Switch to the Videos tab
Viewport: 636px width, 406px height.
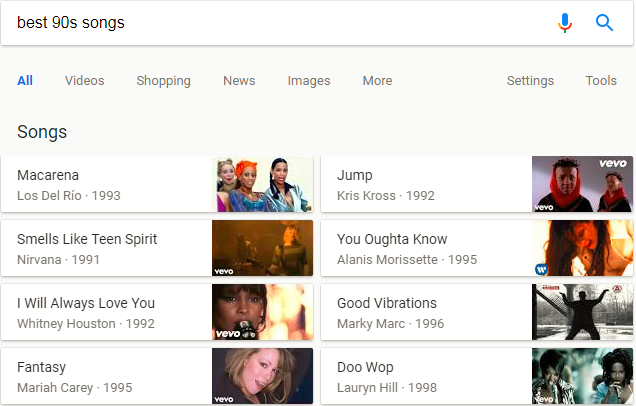point(84,80)
